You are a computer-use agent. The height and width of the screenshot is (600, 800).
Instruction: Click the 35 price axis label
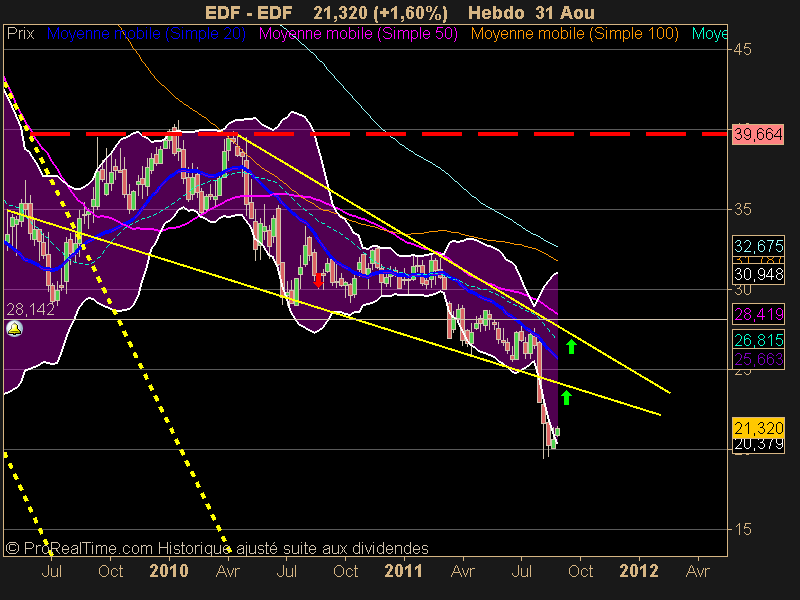[743, 209]
